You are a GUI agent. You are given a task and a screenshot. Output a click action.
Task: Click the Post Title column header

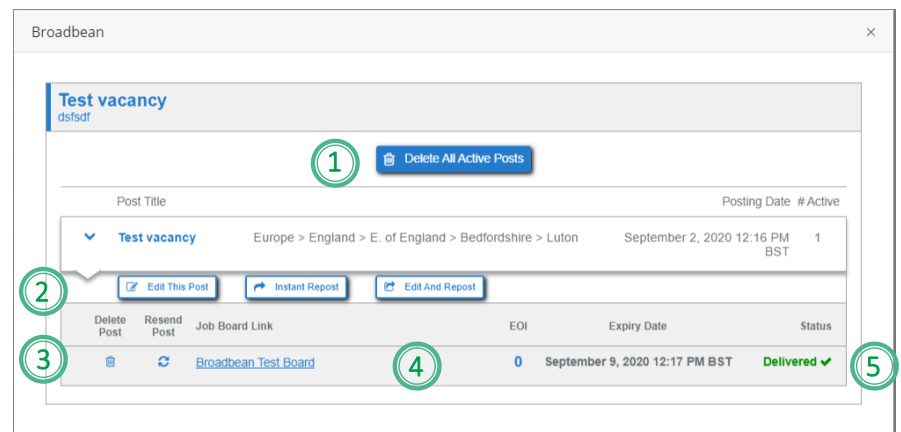click(141, 202)
